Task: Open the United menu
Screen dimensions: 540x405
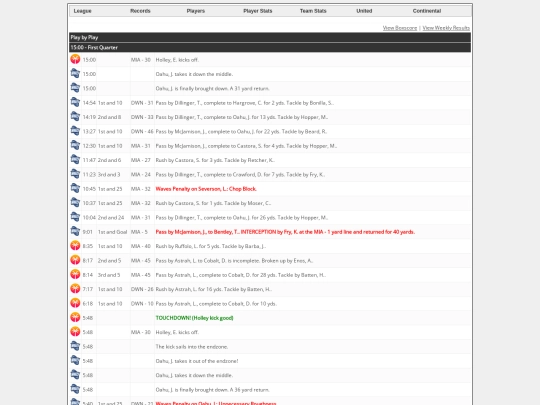Action: pos(364,11)
